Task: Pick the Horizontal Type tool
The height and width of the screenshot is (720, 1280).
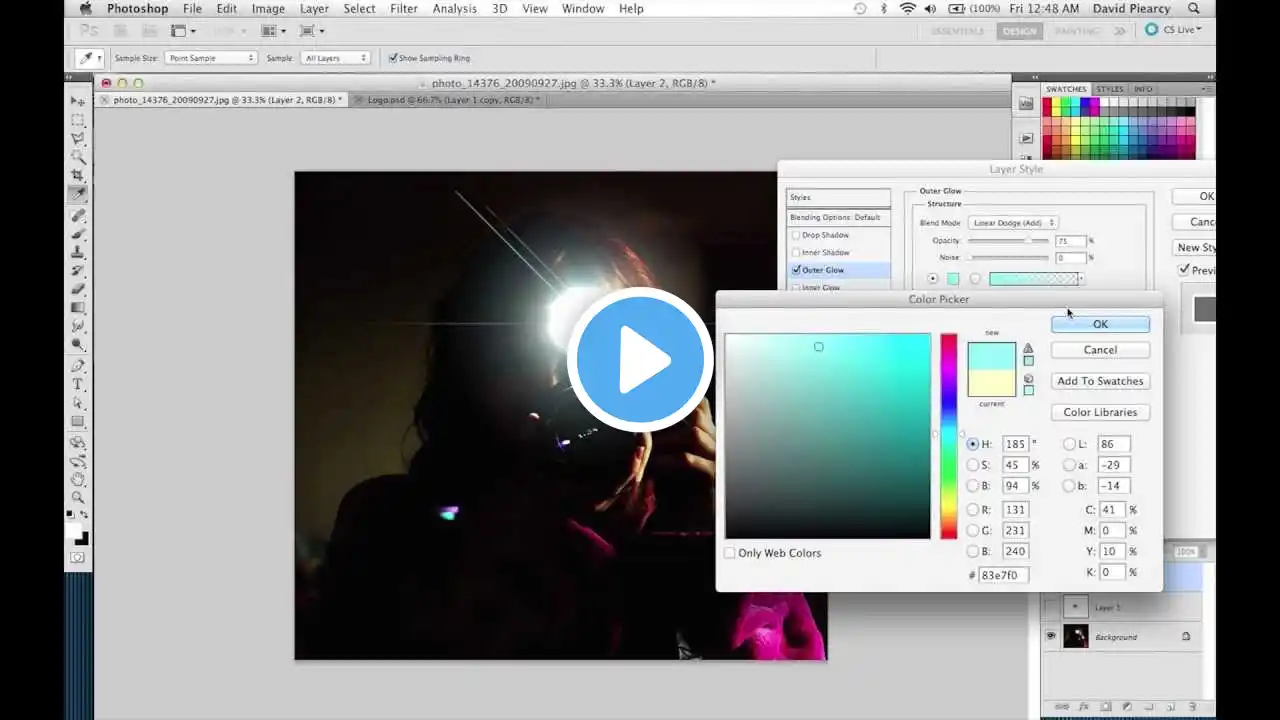Action: (78, 385)
